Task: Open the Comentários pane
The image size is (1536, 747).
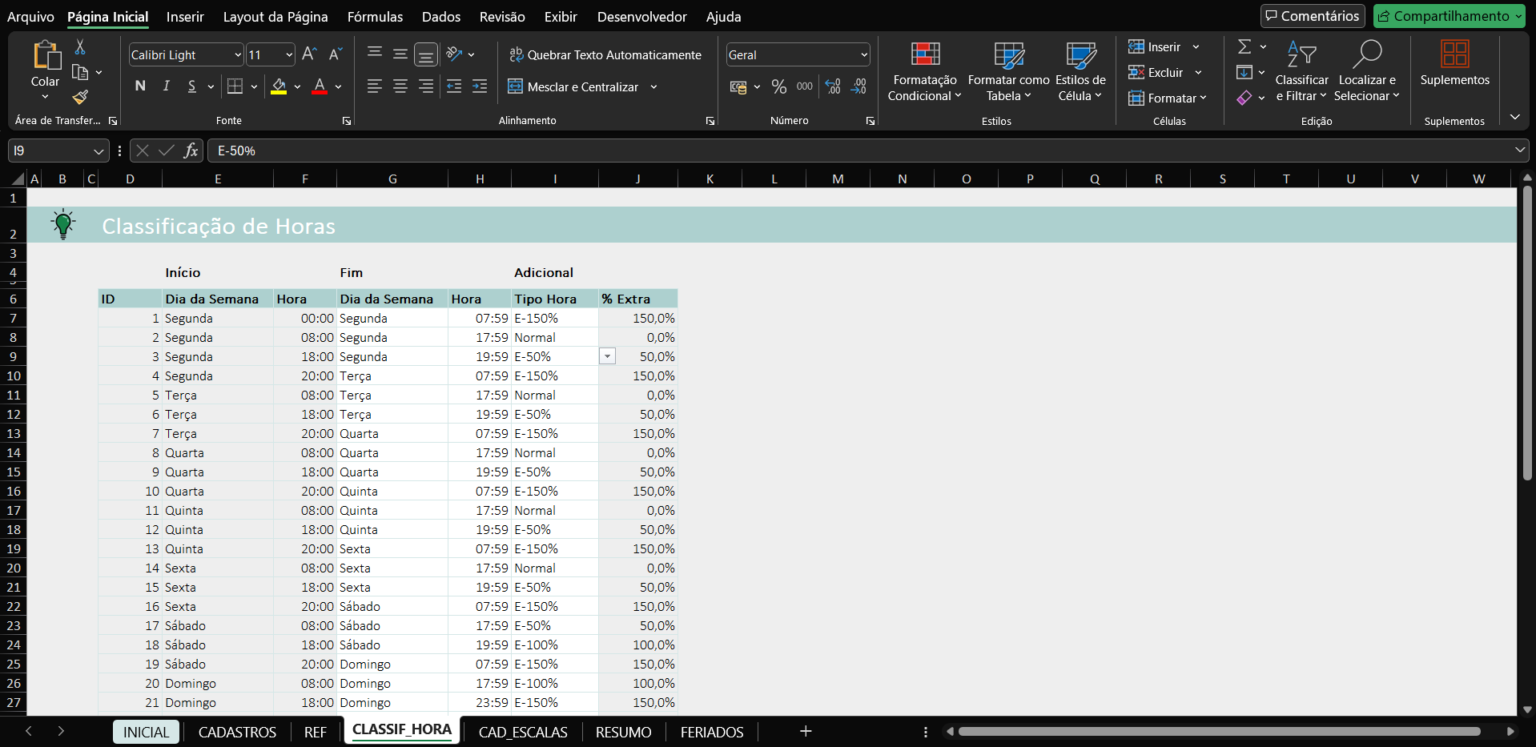Action: tap(1312, 16)
